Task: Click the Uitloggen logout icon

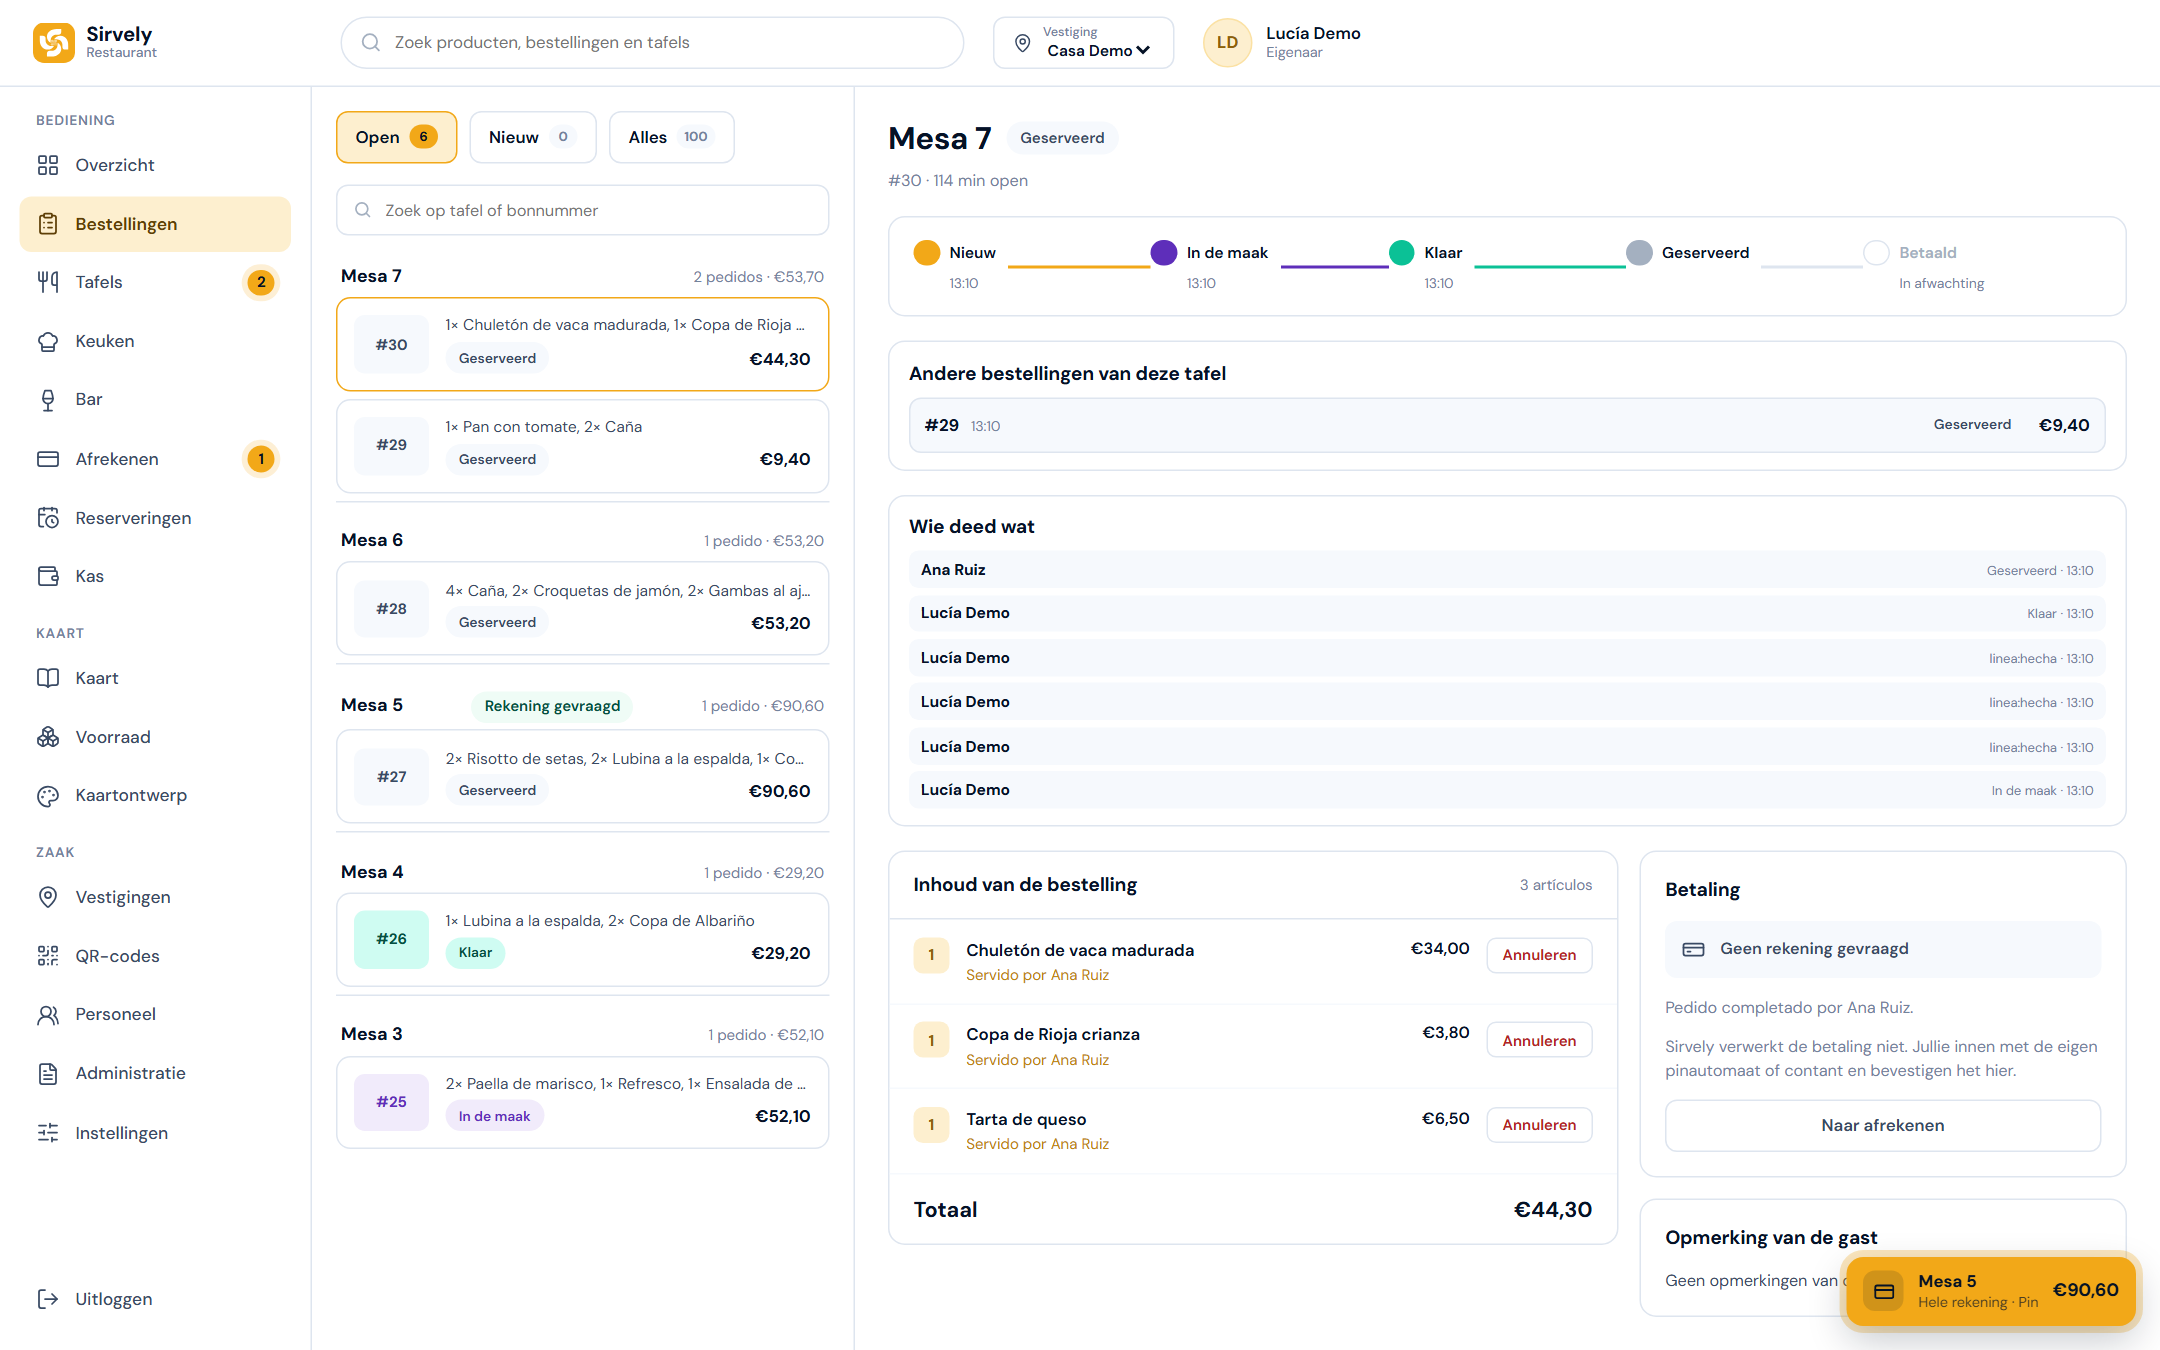Action: pyautogui.click(x=48, y=1299)
